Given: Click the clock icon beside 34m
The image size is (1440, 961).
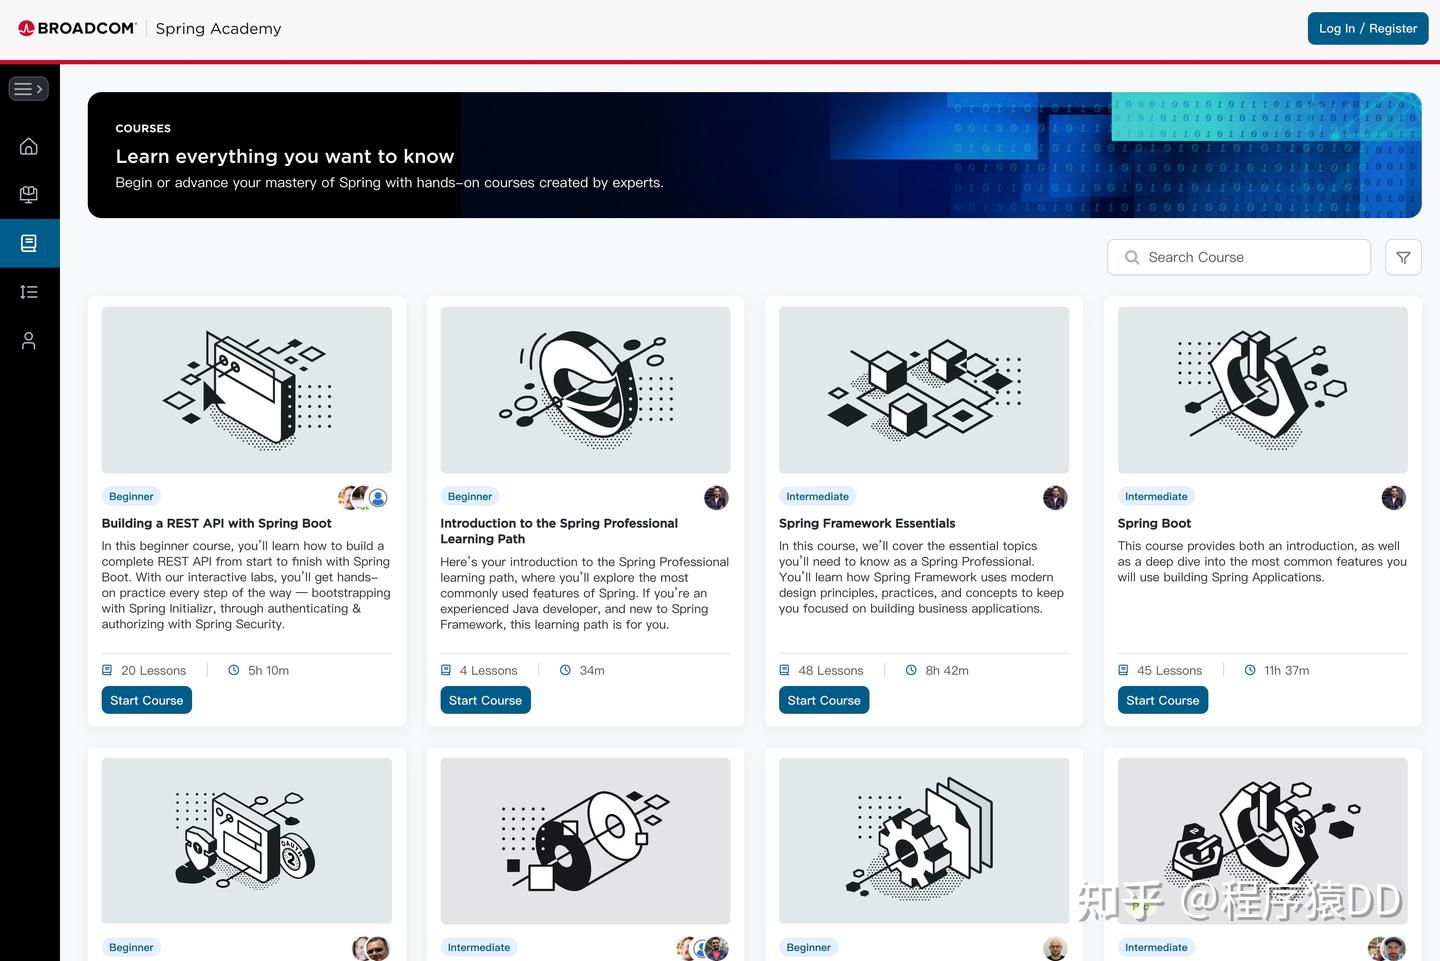Looking at the screenshot, I should pyautogui.click(x=565, y=670).
